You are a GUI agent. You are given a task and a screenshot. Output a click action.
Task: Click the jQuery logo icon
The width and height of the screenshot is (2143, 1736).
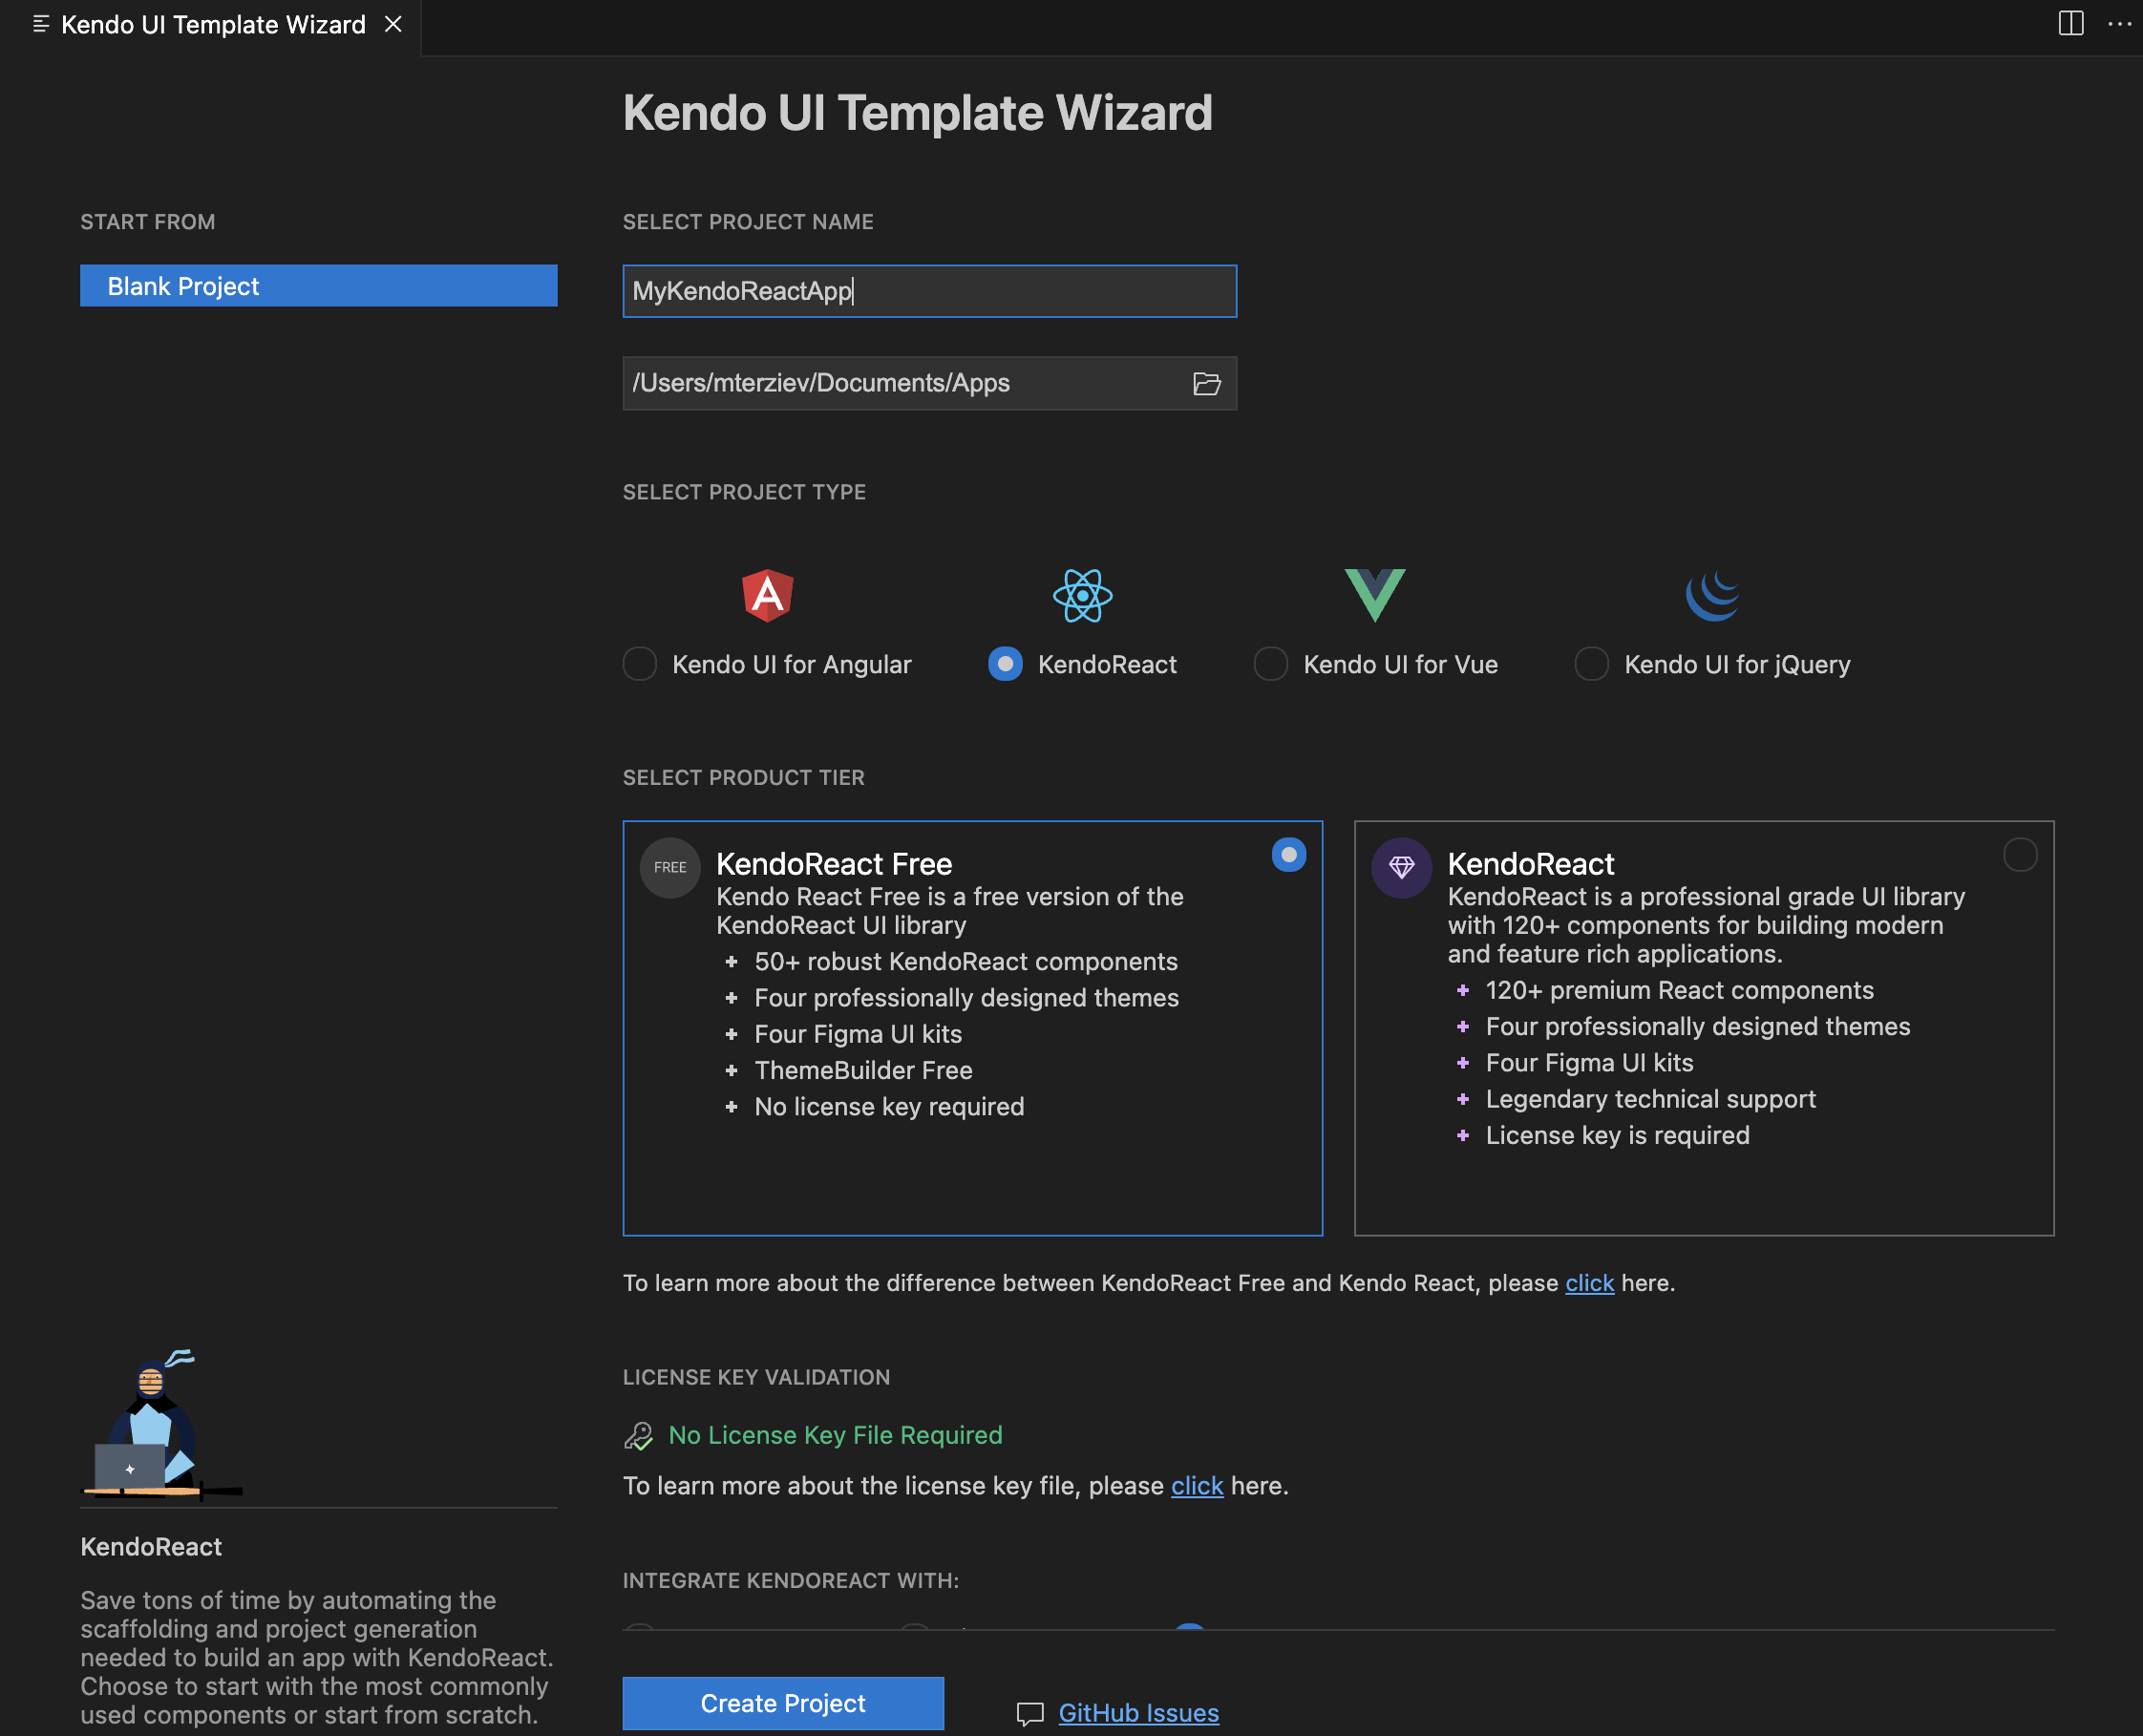1712,594
